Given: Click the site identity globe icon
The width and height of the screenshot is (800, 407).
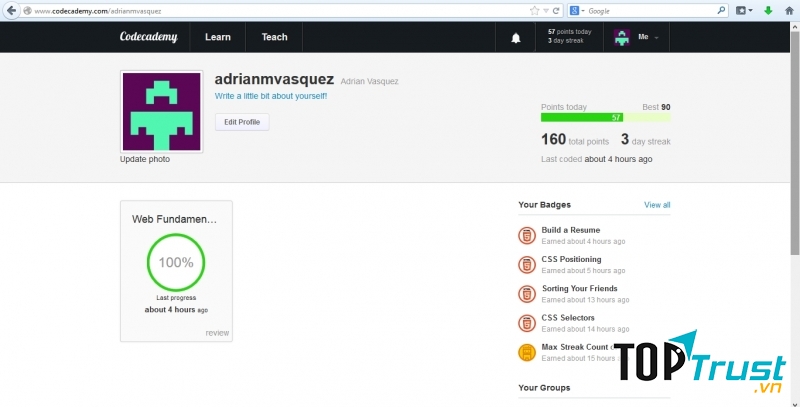Looking at the screenshot, I should [28, 11].
